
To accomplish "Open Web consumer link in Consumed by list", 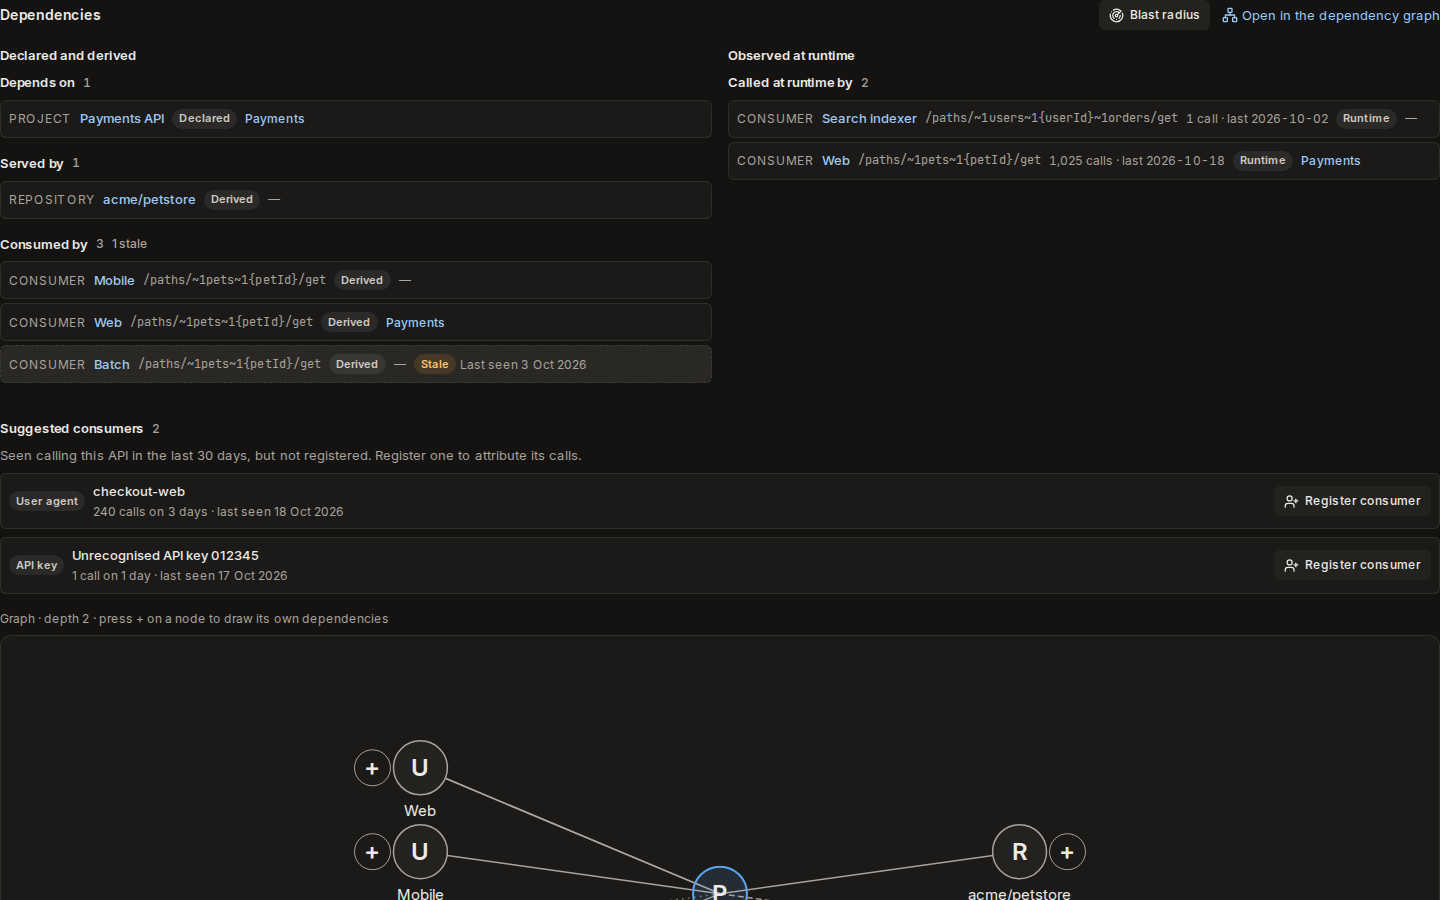I will (108, 323).
